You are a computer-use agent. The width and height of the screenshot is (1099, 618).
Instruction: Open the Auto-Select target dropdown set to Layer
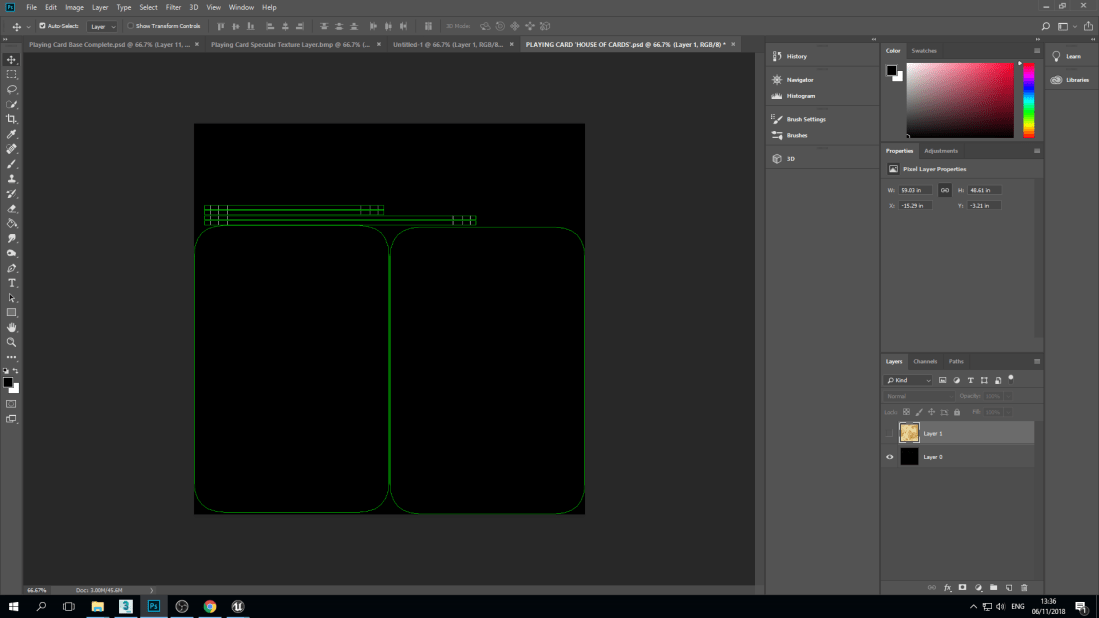(x=101, y=26)
